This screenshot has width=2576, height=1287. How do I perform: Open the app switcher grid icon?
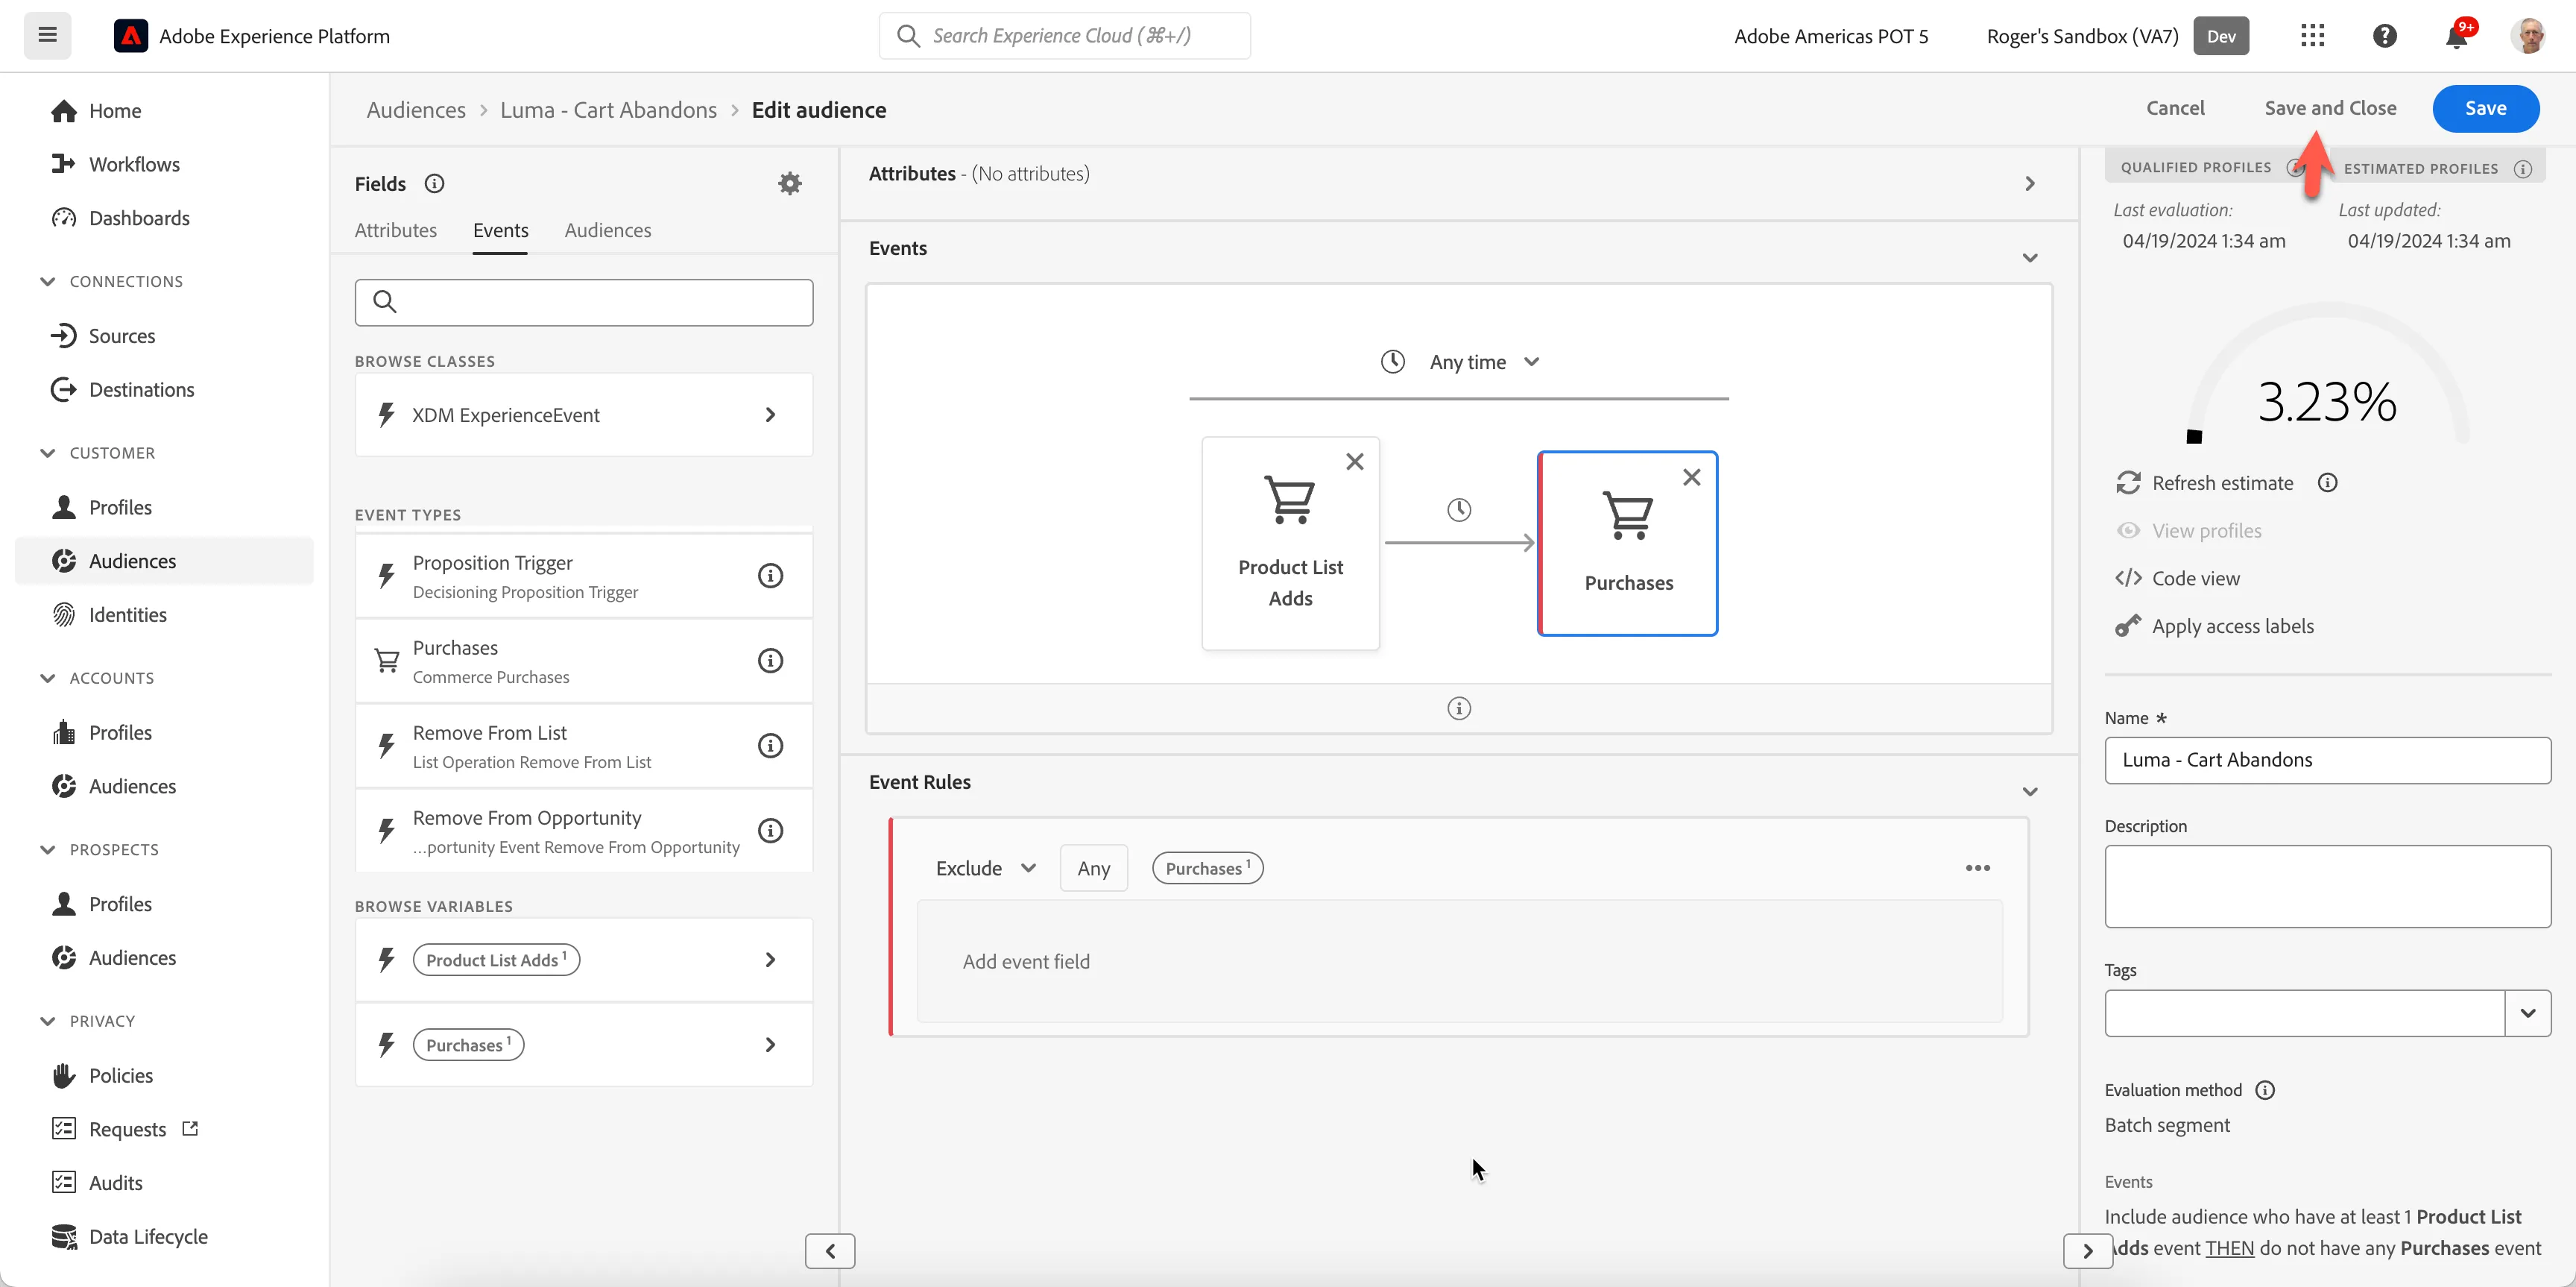tap(2312, 36)
